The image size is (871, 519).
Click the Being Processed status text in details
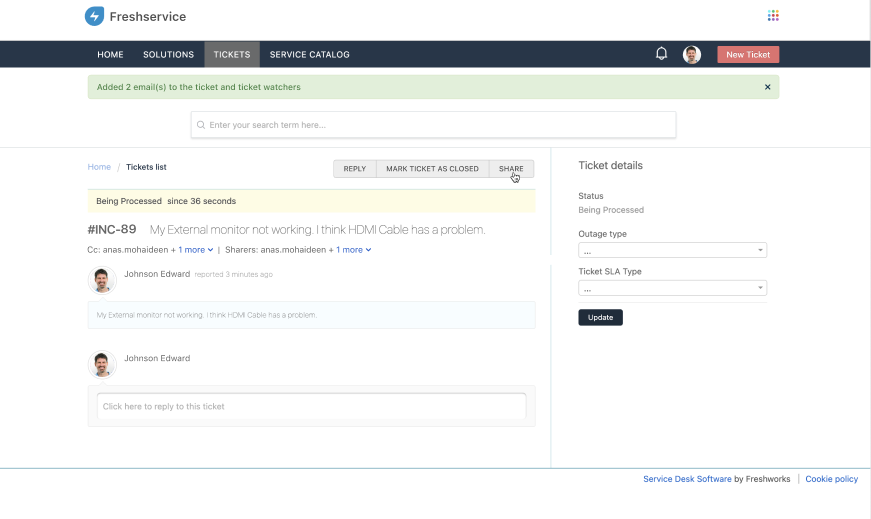click(611, 210)
